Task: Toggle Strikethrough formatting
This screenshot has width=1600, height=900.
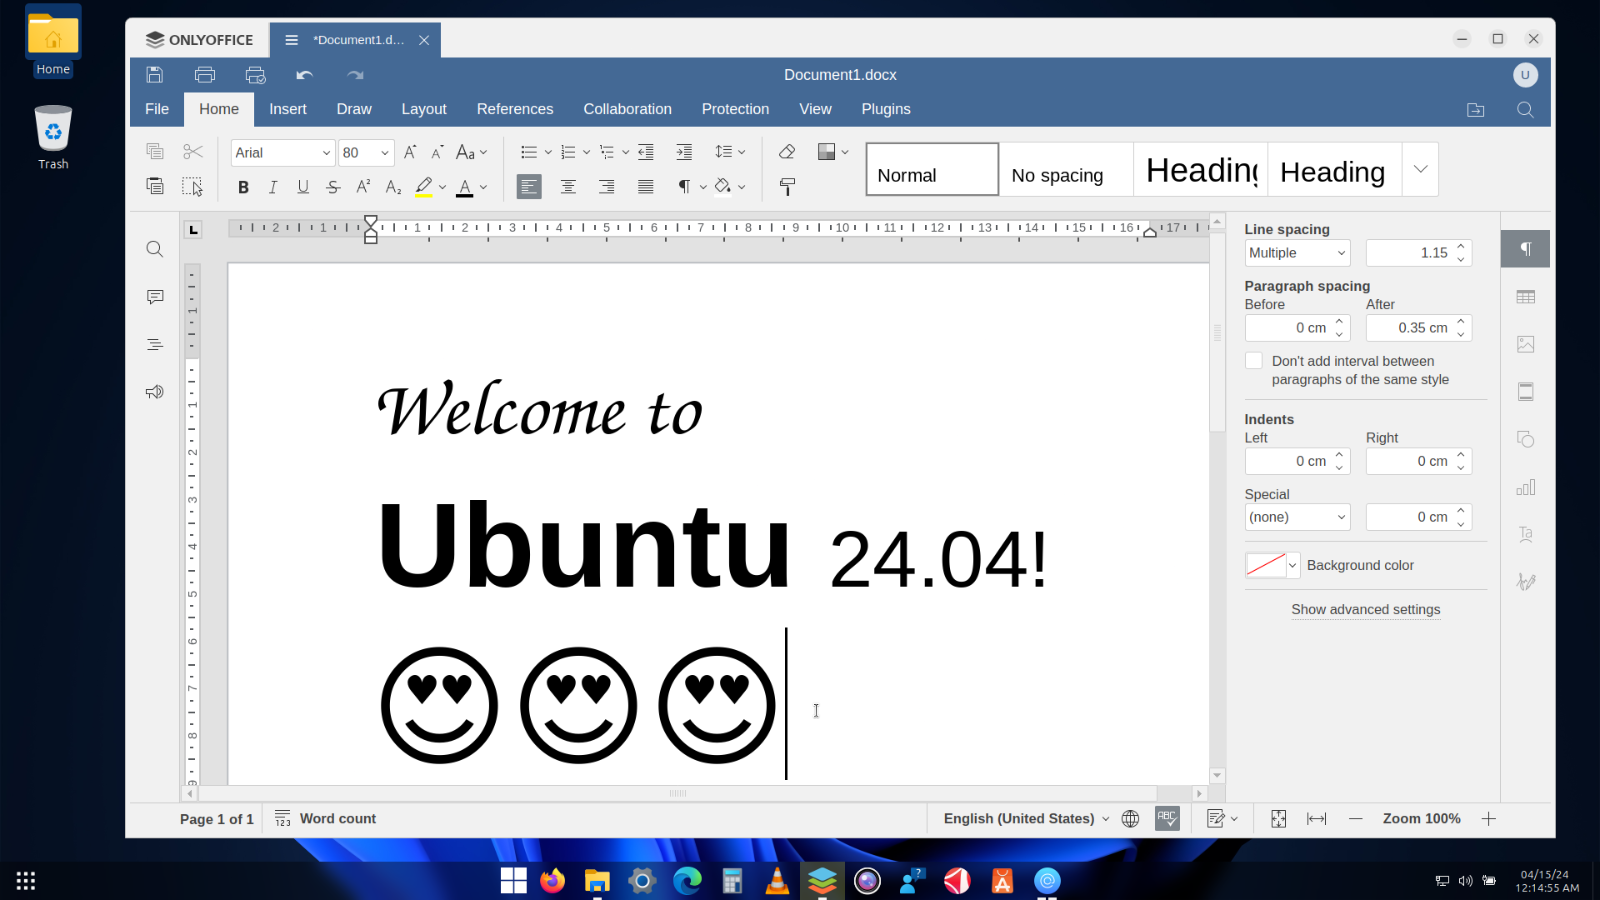Action: (333, 186)
